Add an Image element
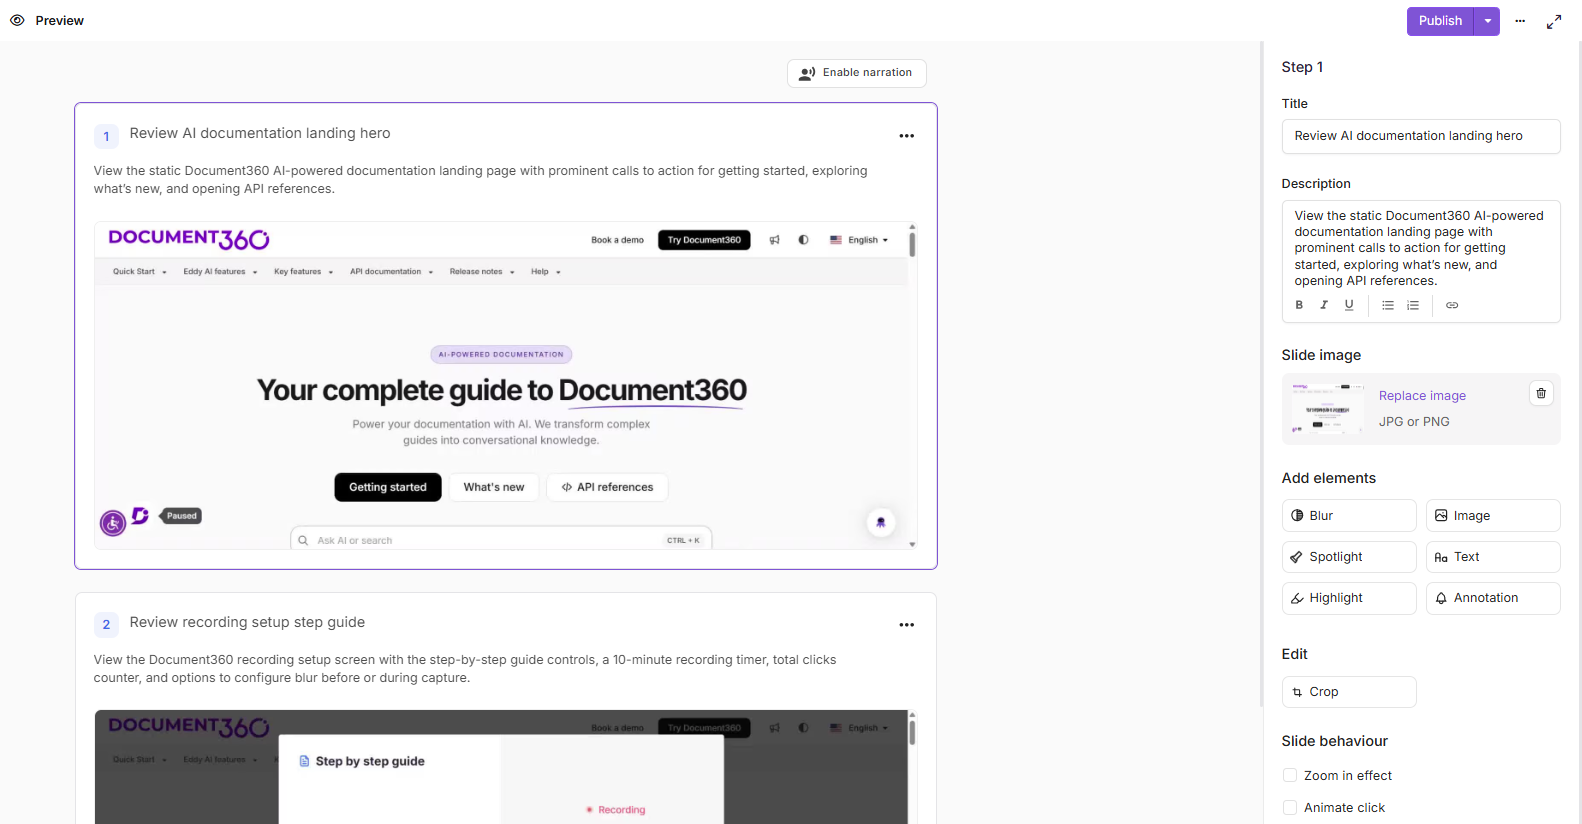1582x824 pixels. 1493,516
